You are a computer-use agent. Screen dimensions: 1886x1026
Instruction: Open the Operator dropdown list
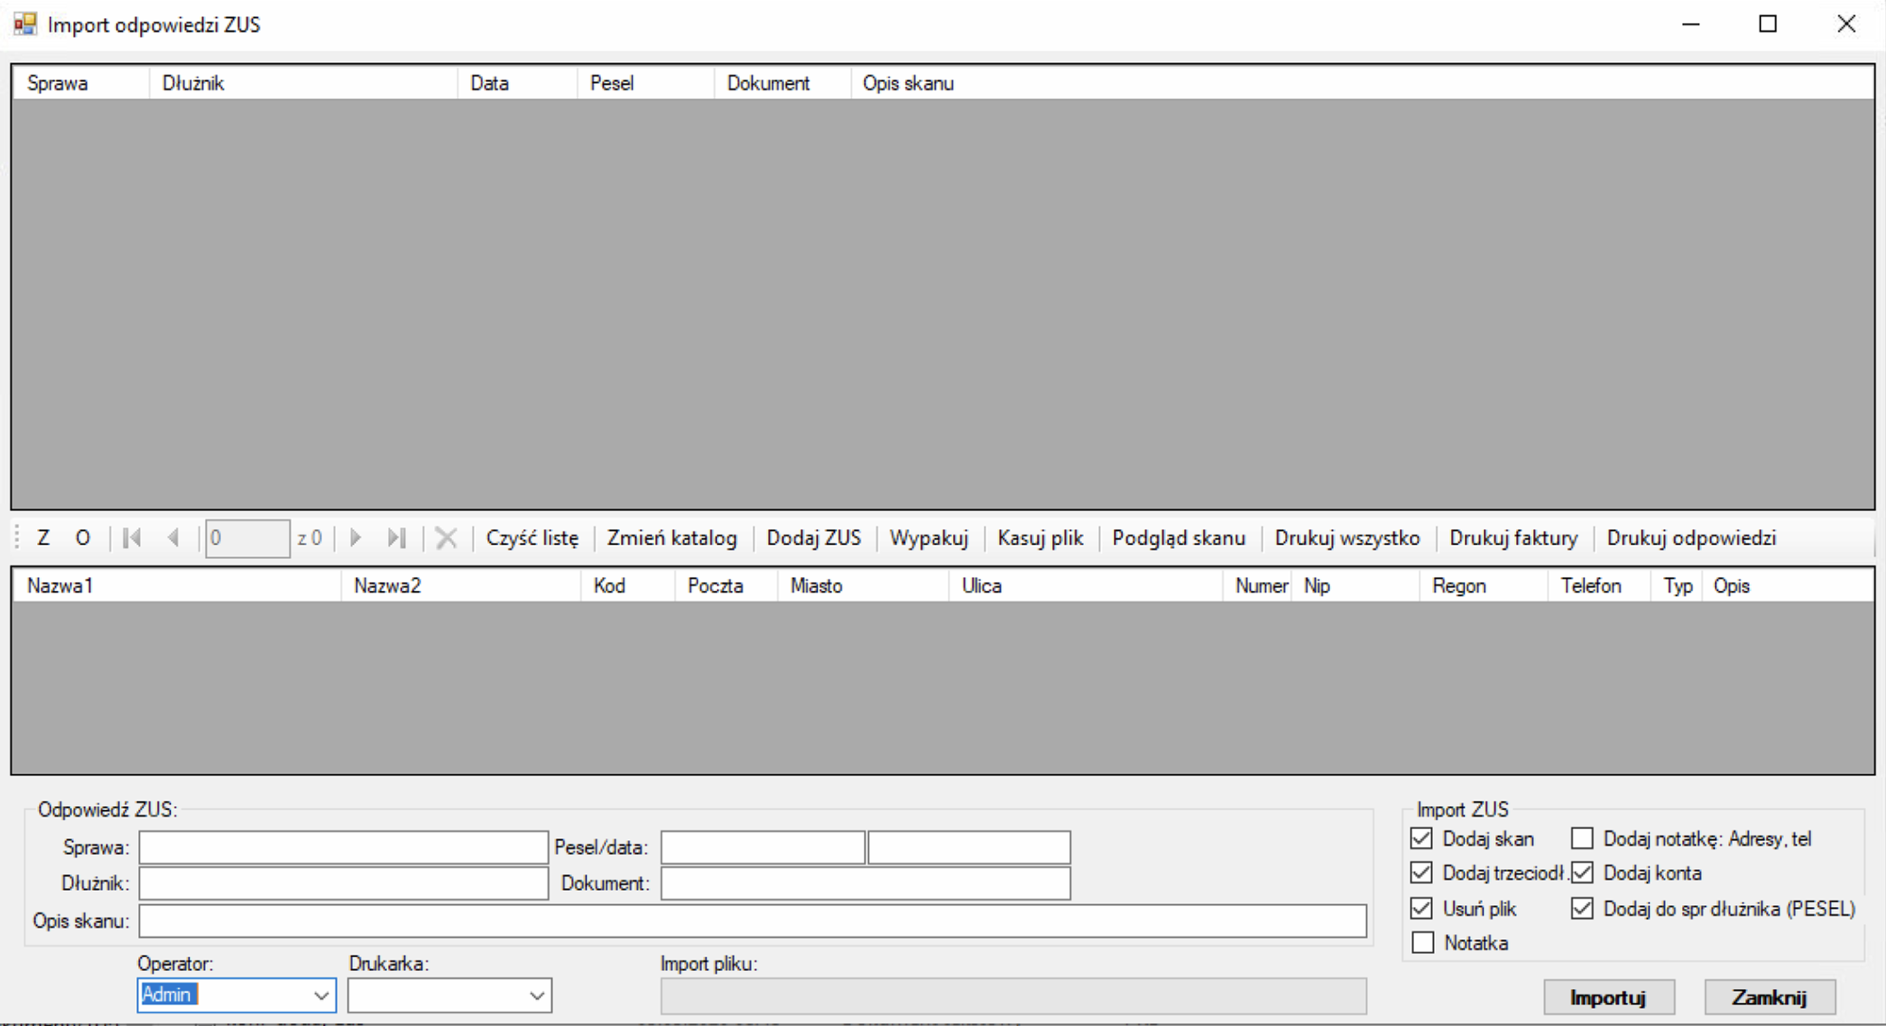320,996
